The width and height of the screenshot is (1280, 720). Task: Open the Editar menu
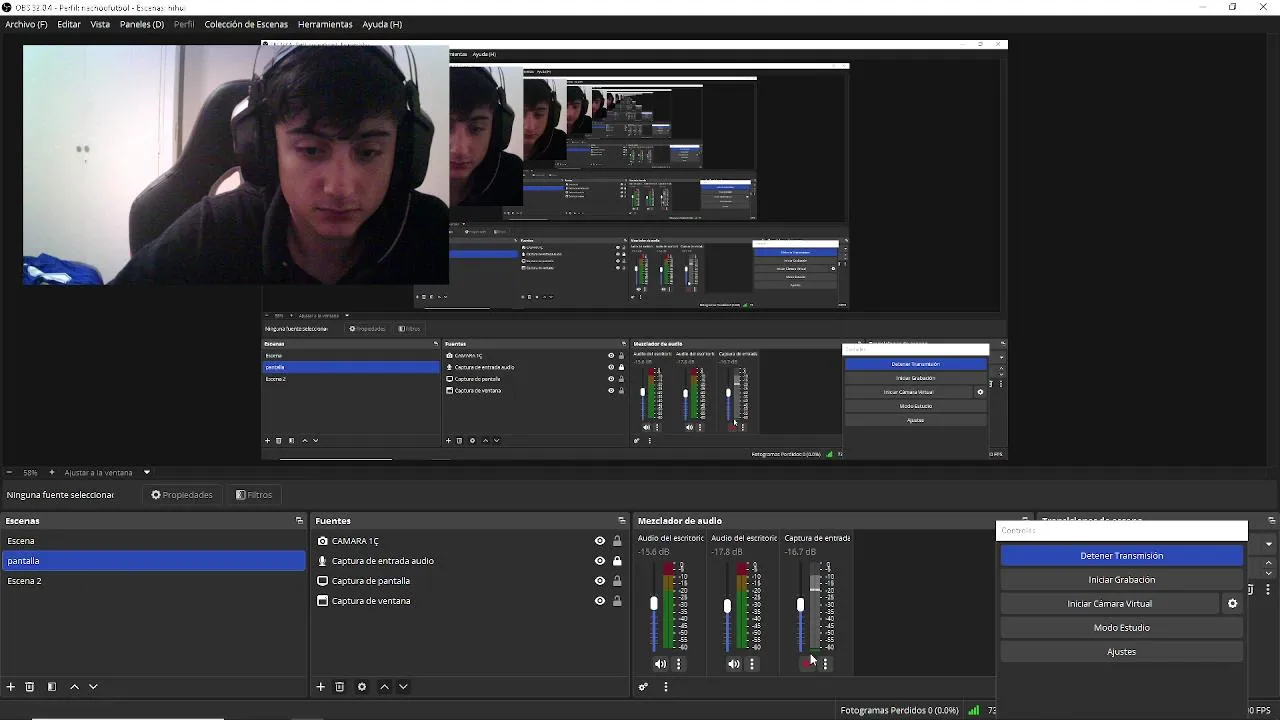pyautogui.click(x=69, y=24)
